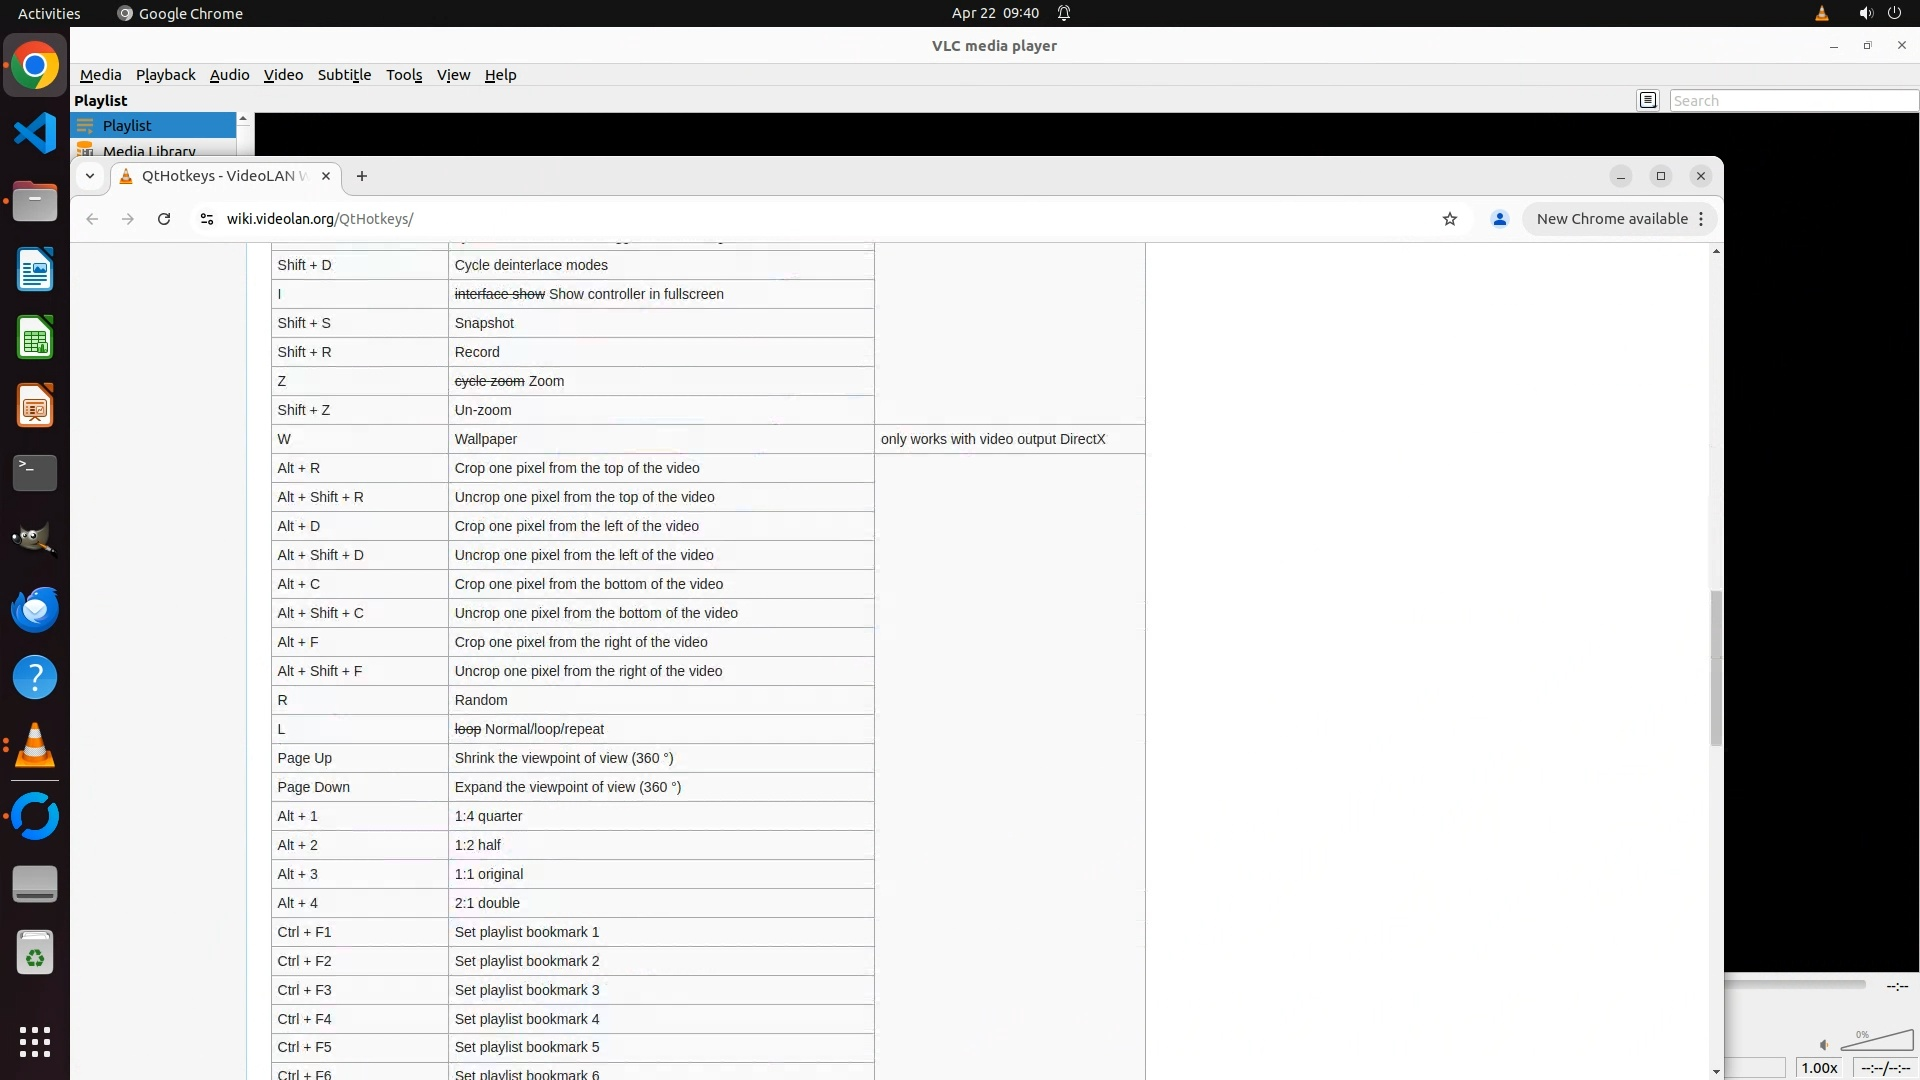Open Chrome profile avatar icon
This screenshot has width=1920, height=1080.
coord(1499,219)
